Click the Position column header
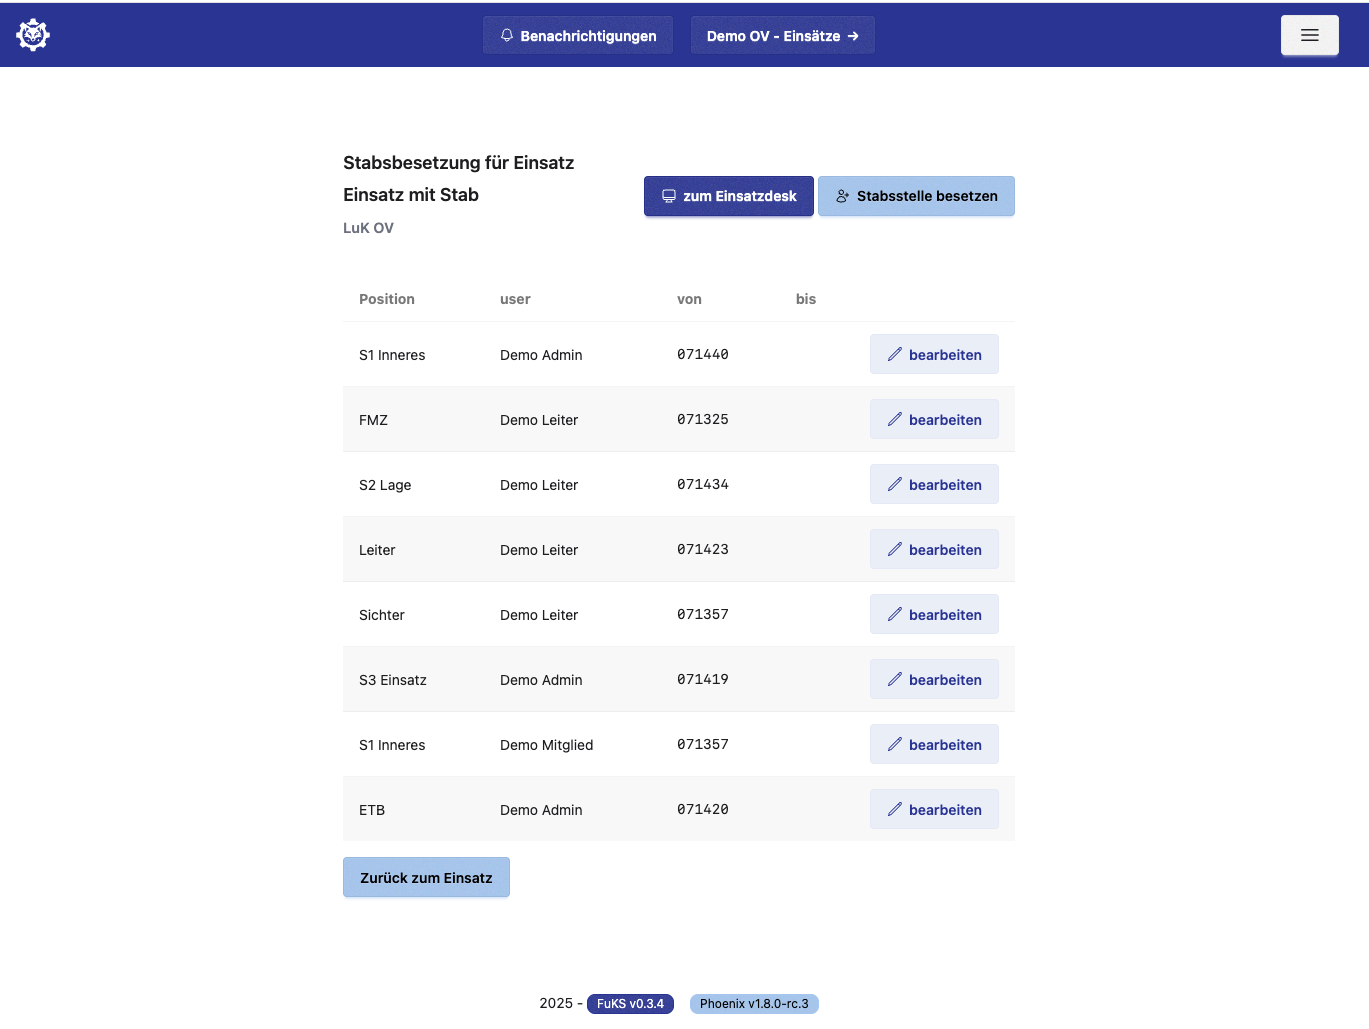This screenshot has width=1369, height=1029. [387, 299]
